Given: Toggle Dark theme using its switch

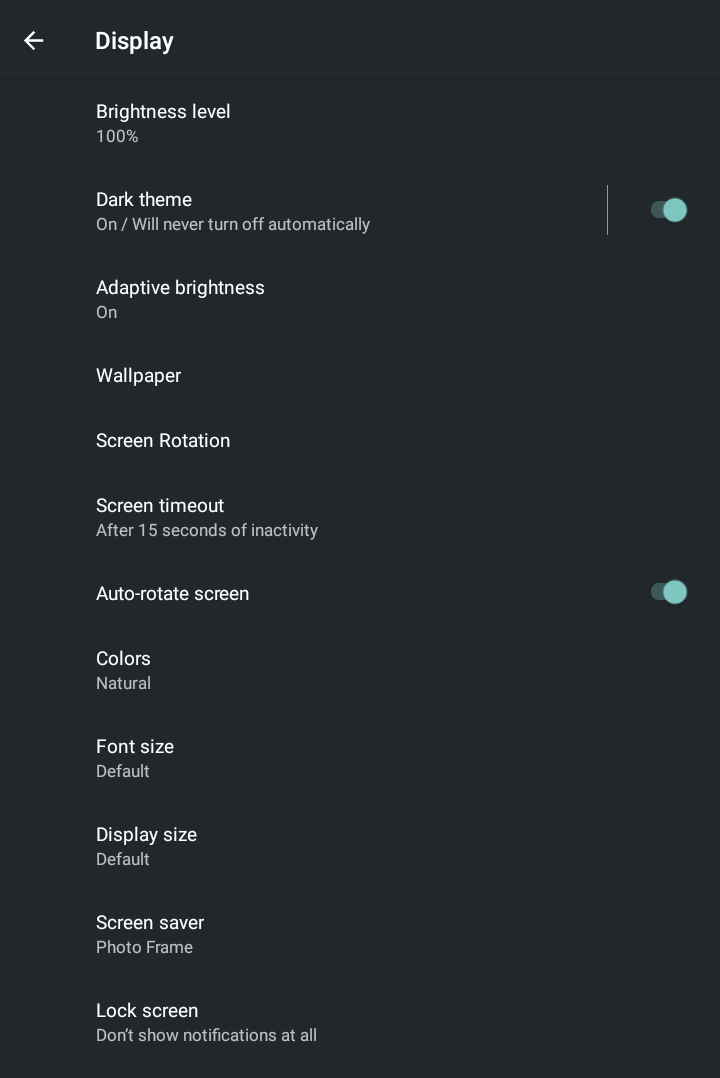Looking at the screenshot, I should 667,210.
